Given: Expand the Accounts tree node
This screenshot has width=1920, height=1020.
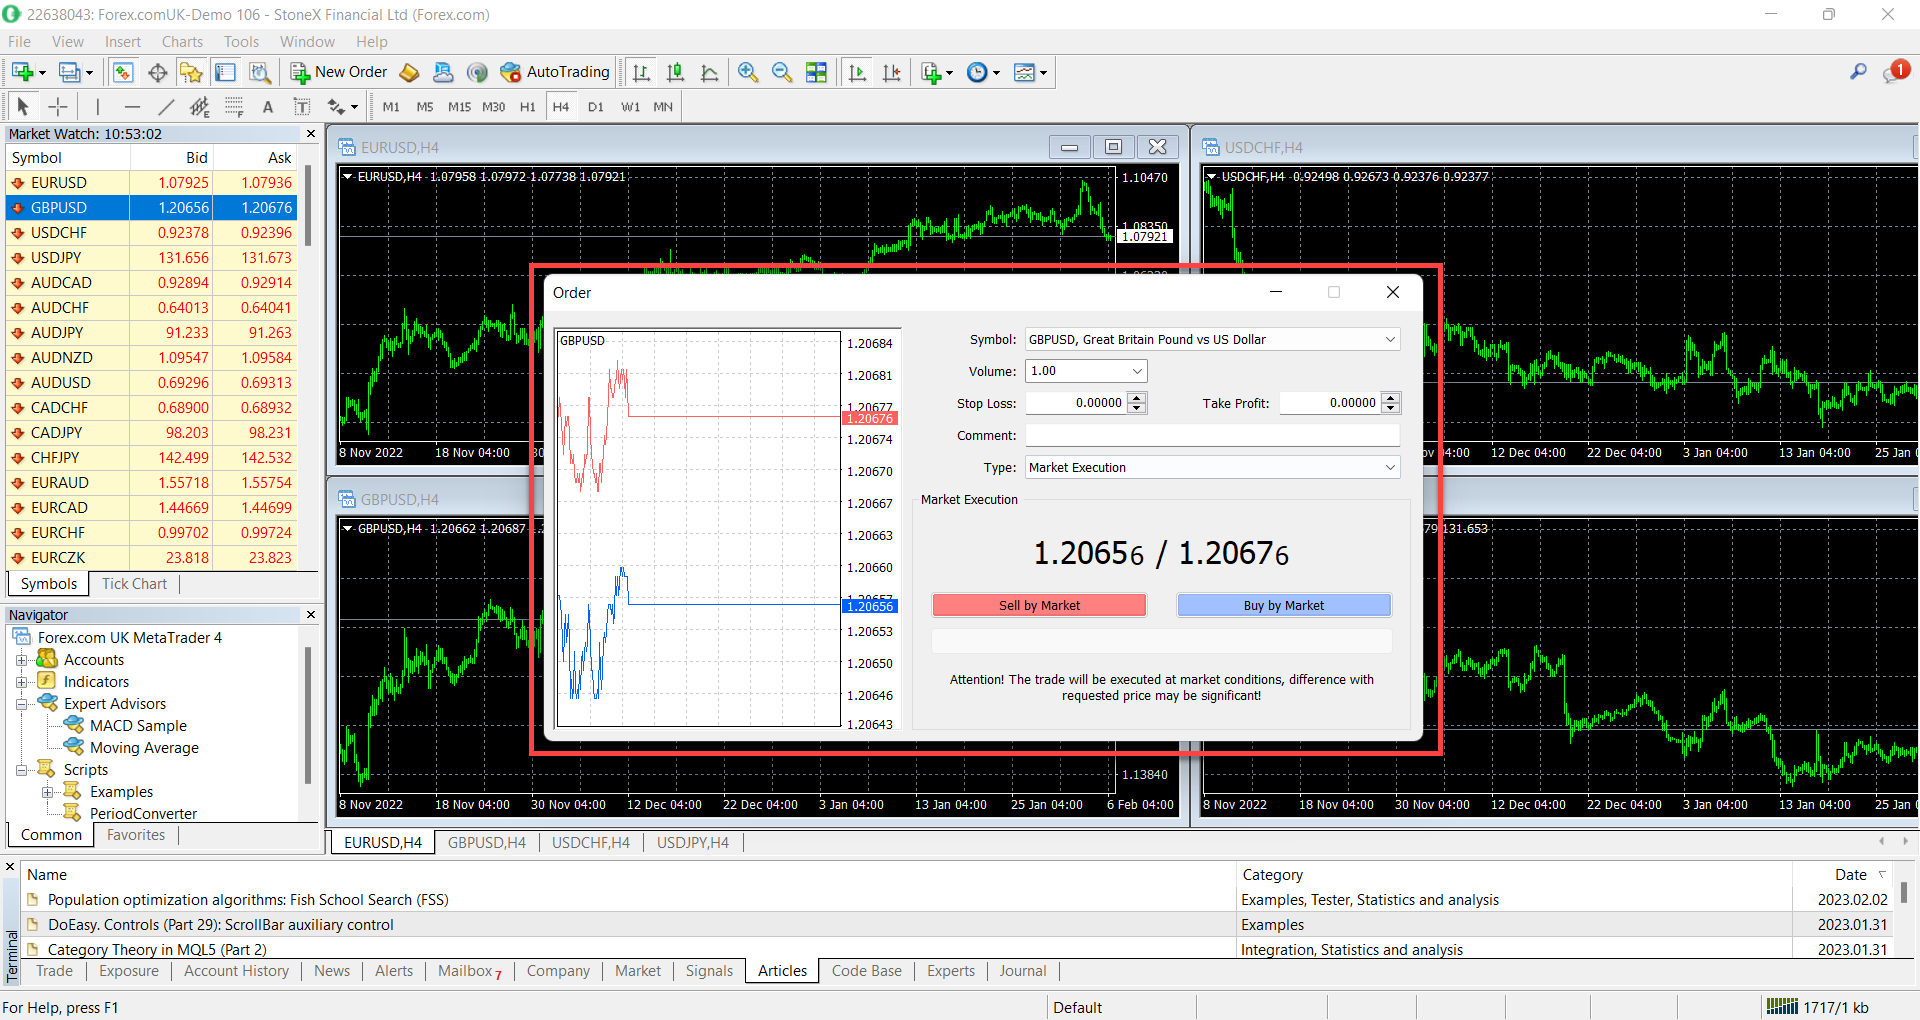Looking at the screenshot, I should click(21, 660).
